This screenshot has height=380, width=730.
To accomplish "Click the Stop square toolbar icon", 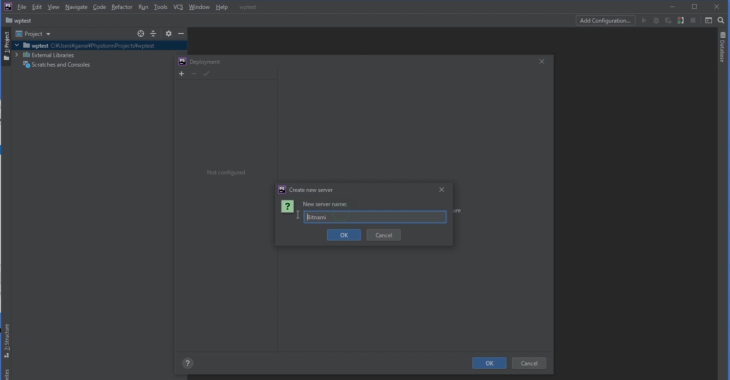I will pos(693,20).
